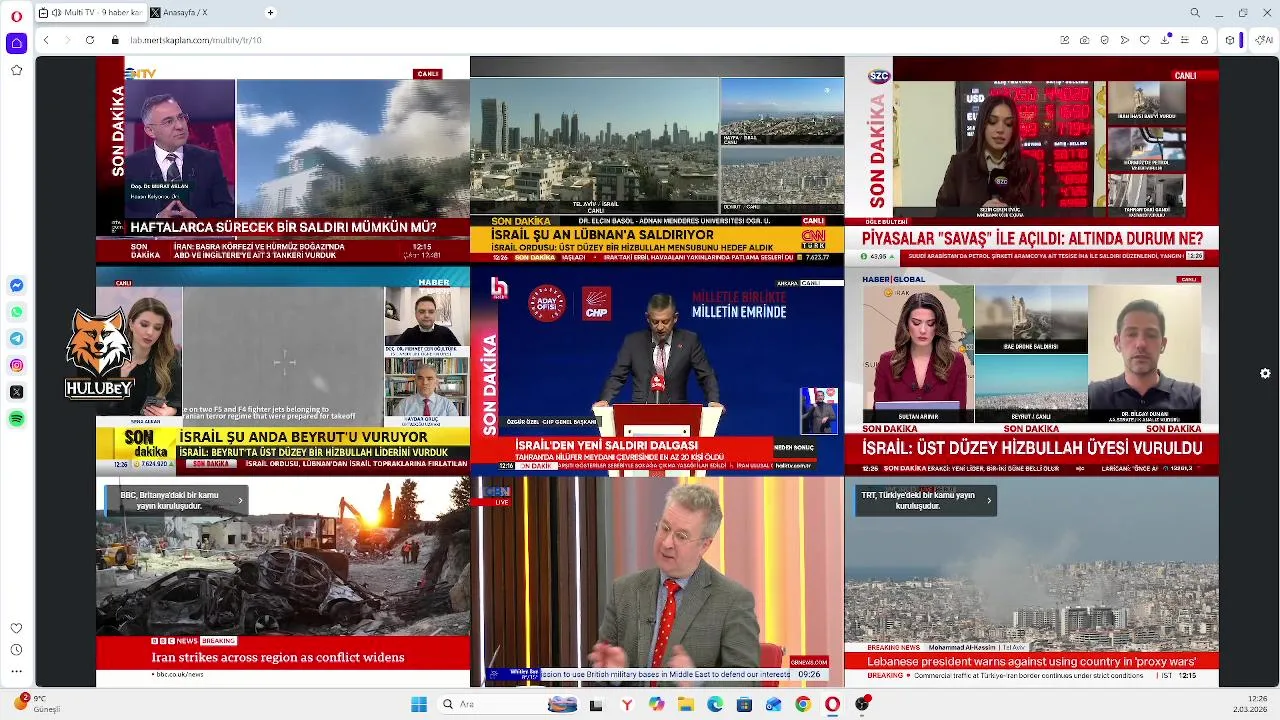Click 'PİYASALAR SAVAŞ İLE AÇILDI' headline

tap(1032, 239)
